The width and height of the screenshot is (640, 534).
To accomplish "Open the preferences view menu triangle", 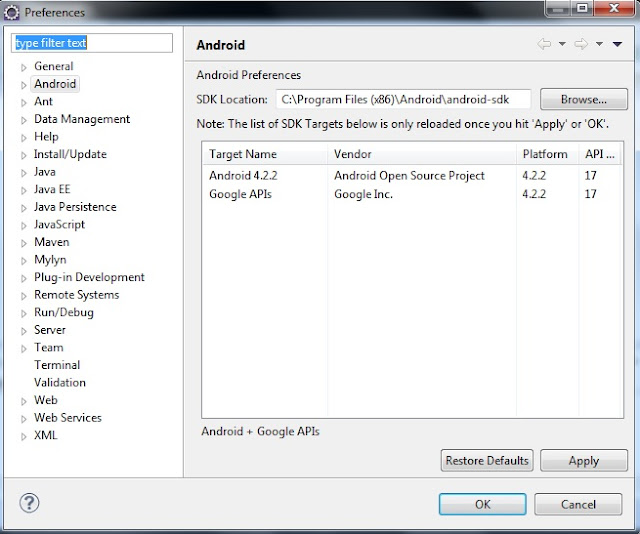I will pos(617,44).
